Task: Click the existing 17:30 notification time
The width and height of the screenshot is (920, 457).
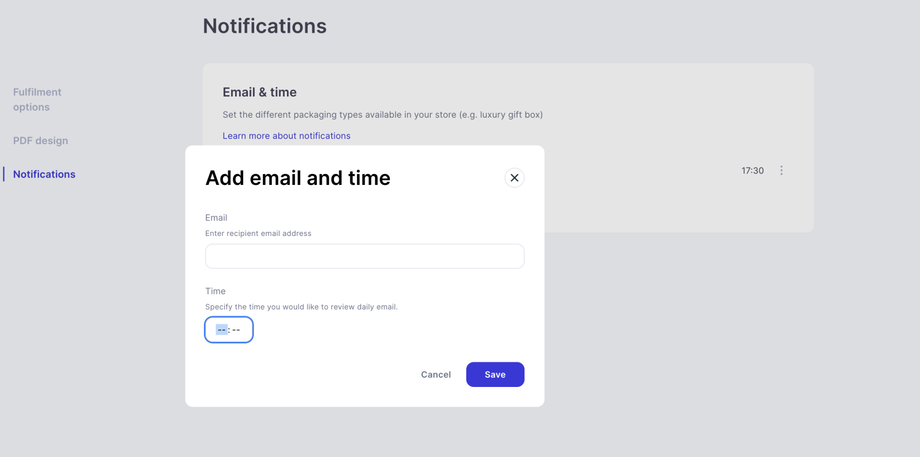Action: (x=752, y=171)
